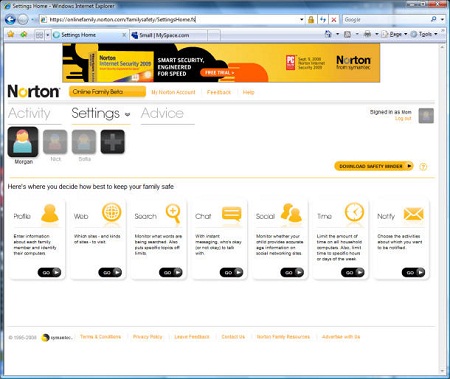Open the Settings dropdown arrow
This screenshot has height=379, width=450.
pyautogui.click(x=127, y=115)
